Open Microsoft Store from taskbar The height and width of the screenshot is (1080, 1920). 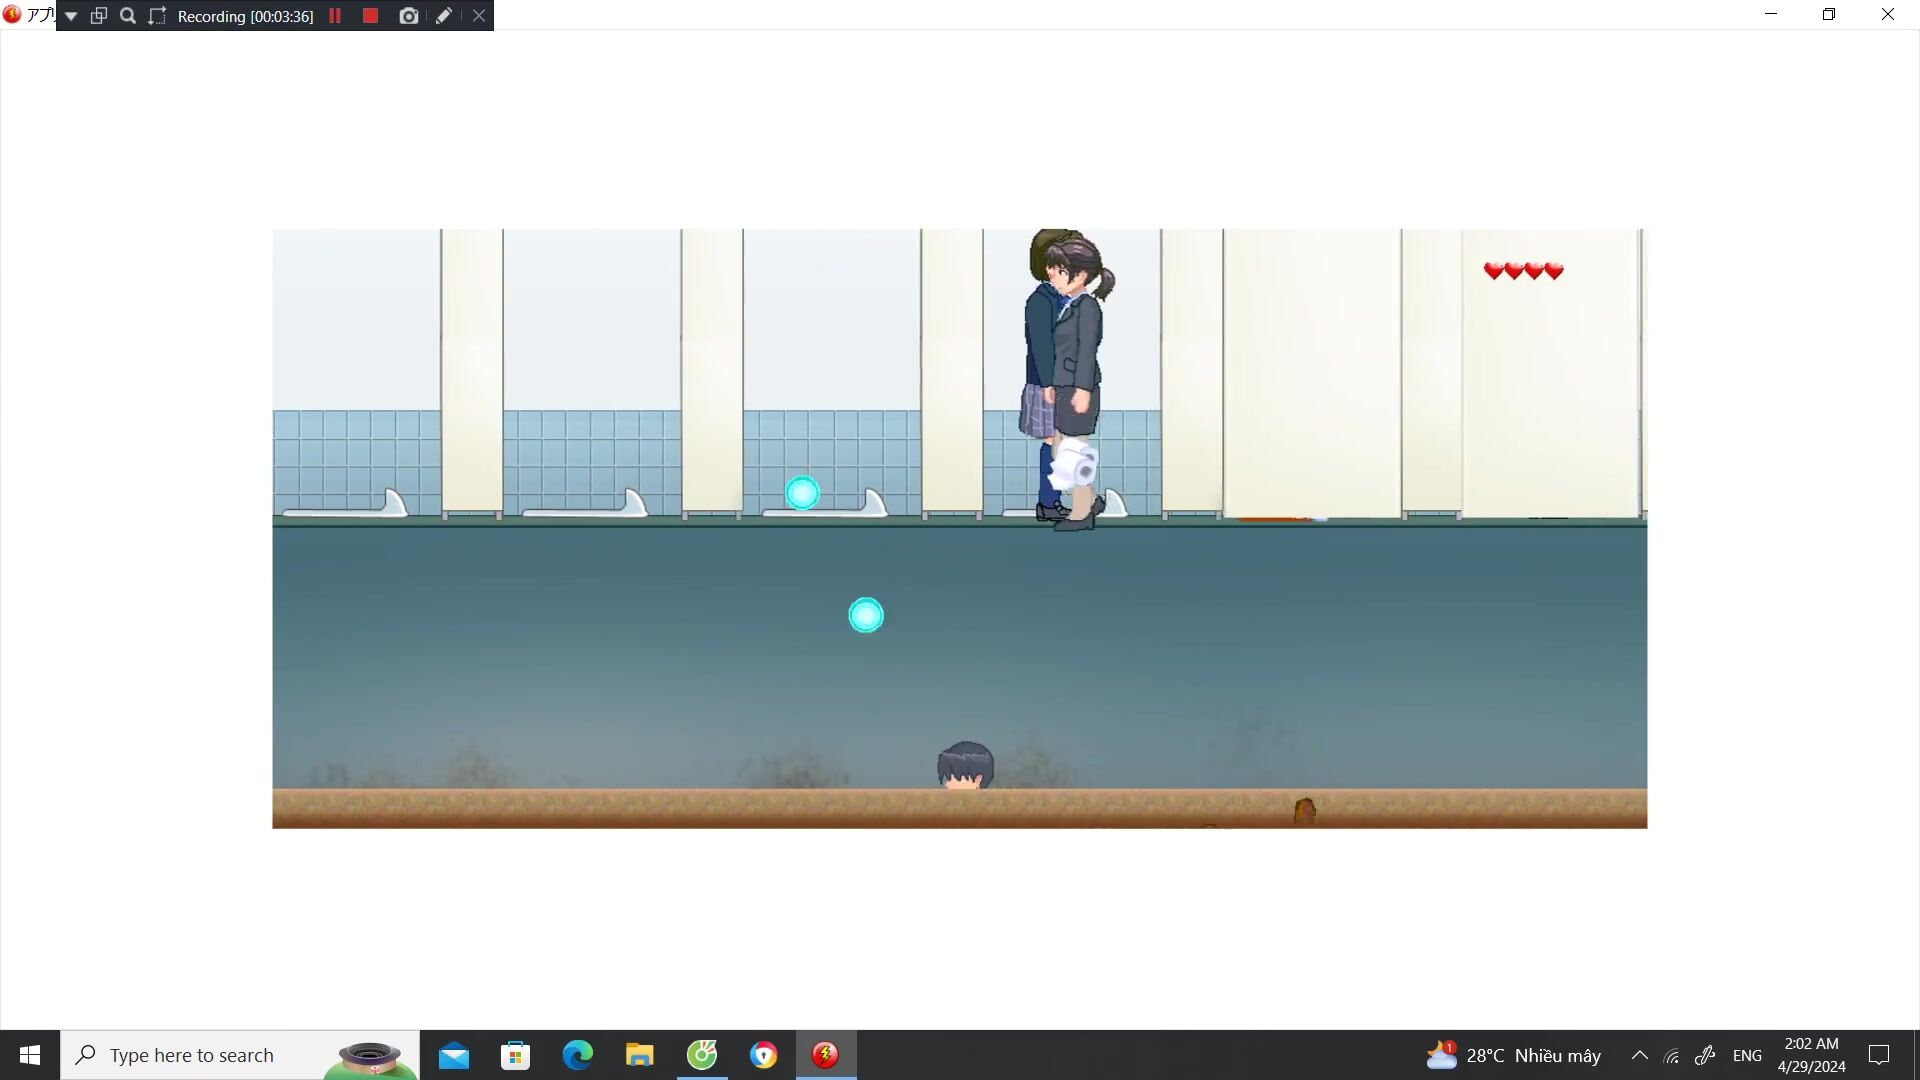click(515, 1055)
